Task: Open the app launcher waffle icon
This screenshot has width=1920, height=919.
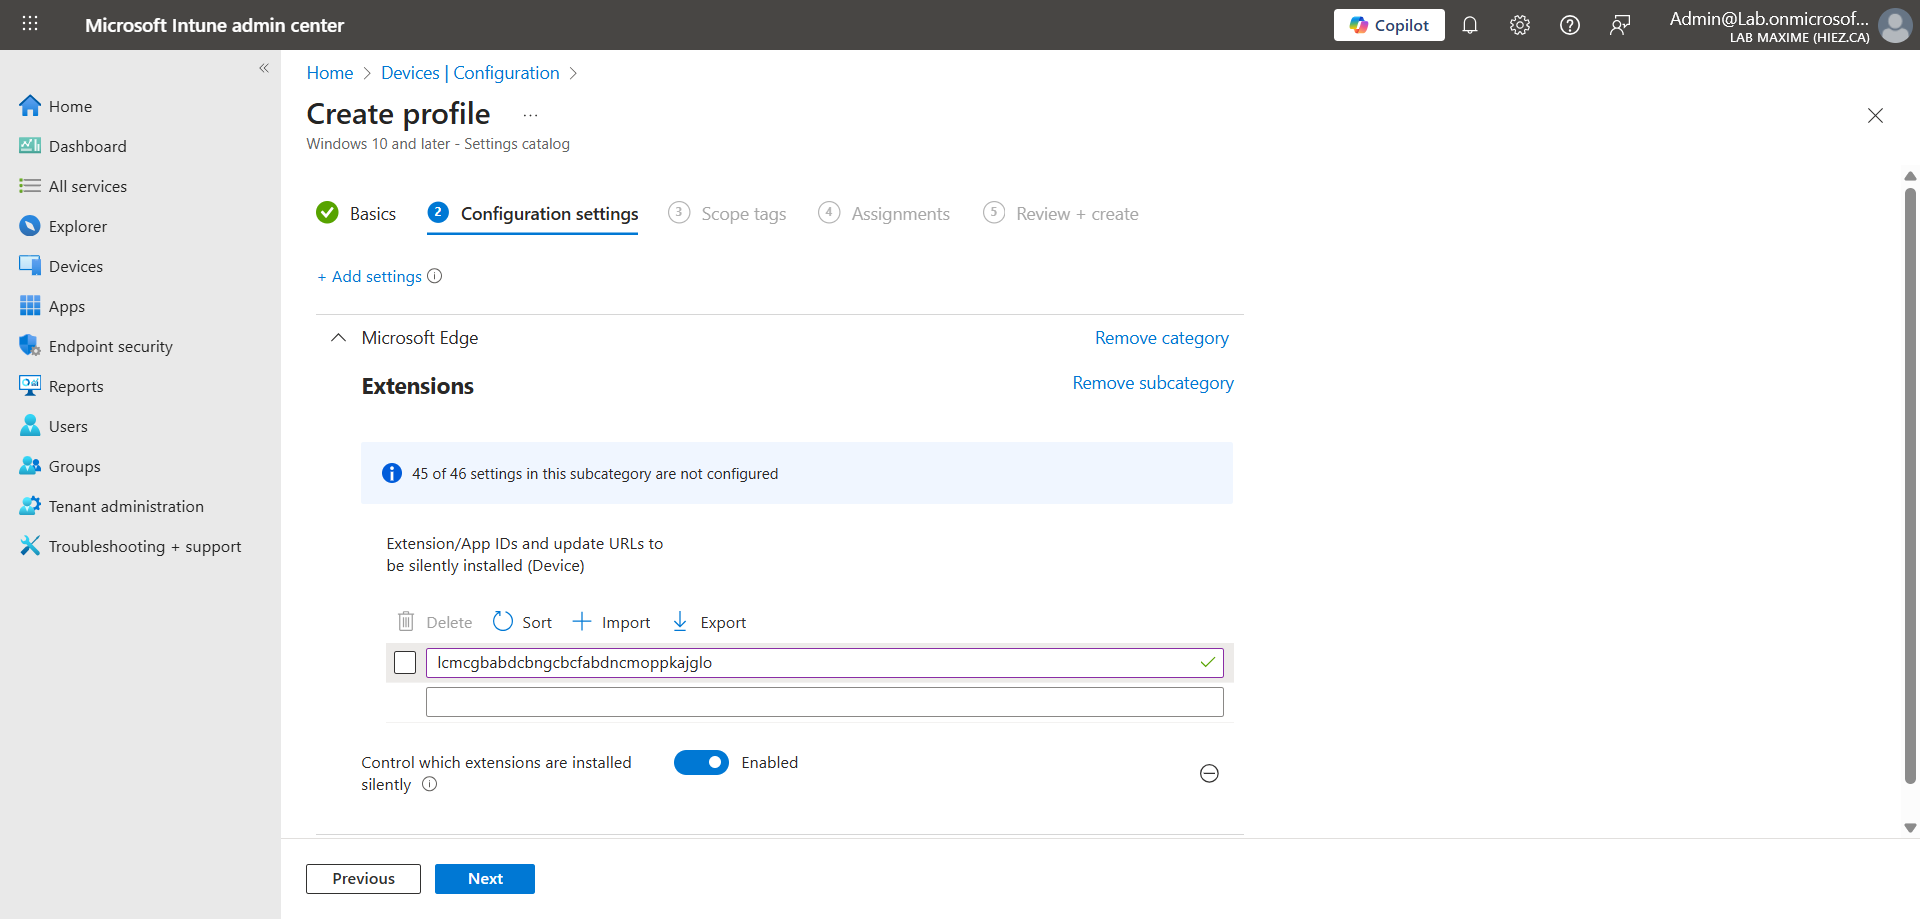Action: point(30,24)
